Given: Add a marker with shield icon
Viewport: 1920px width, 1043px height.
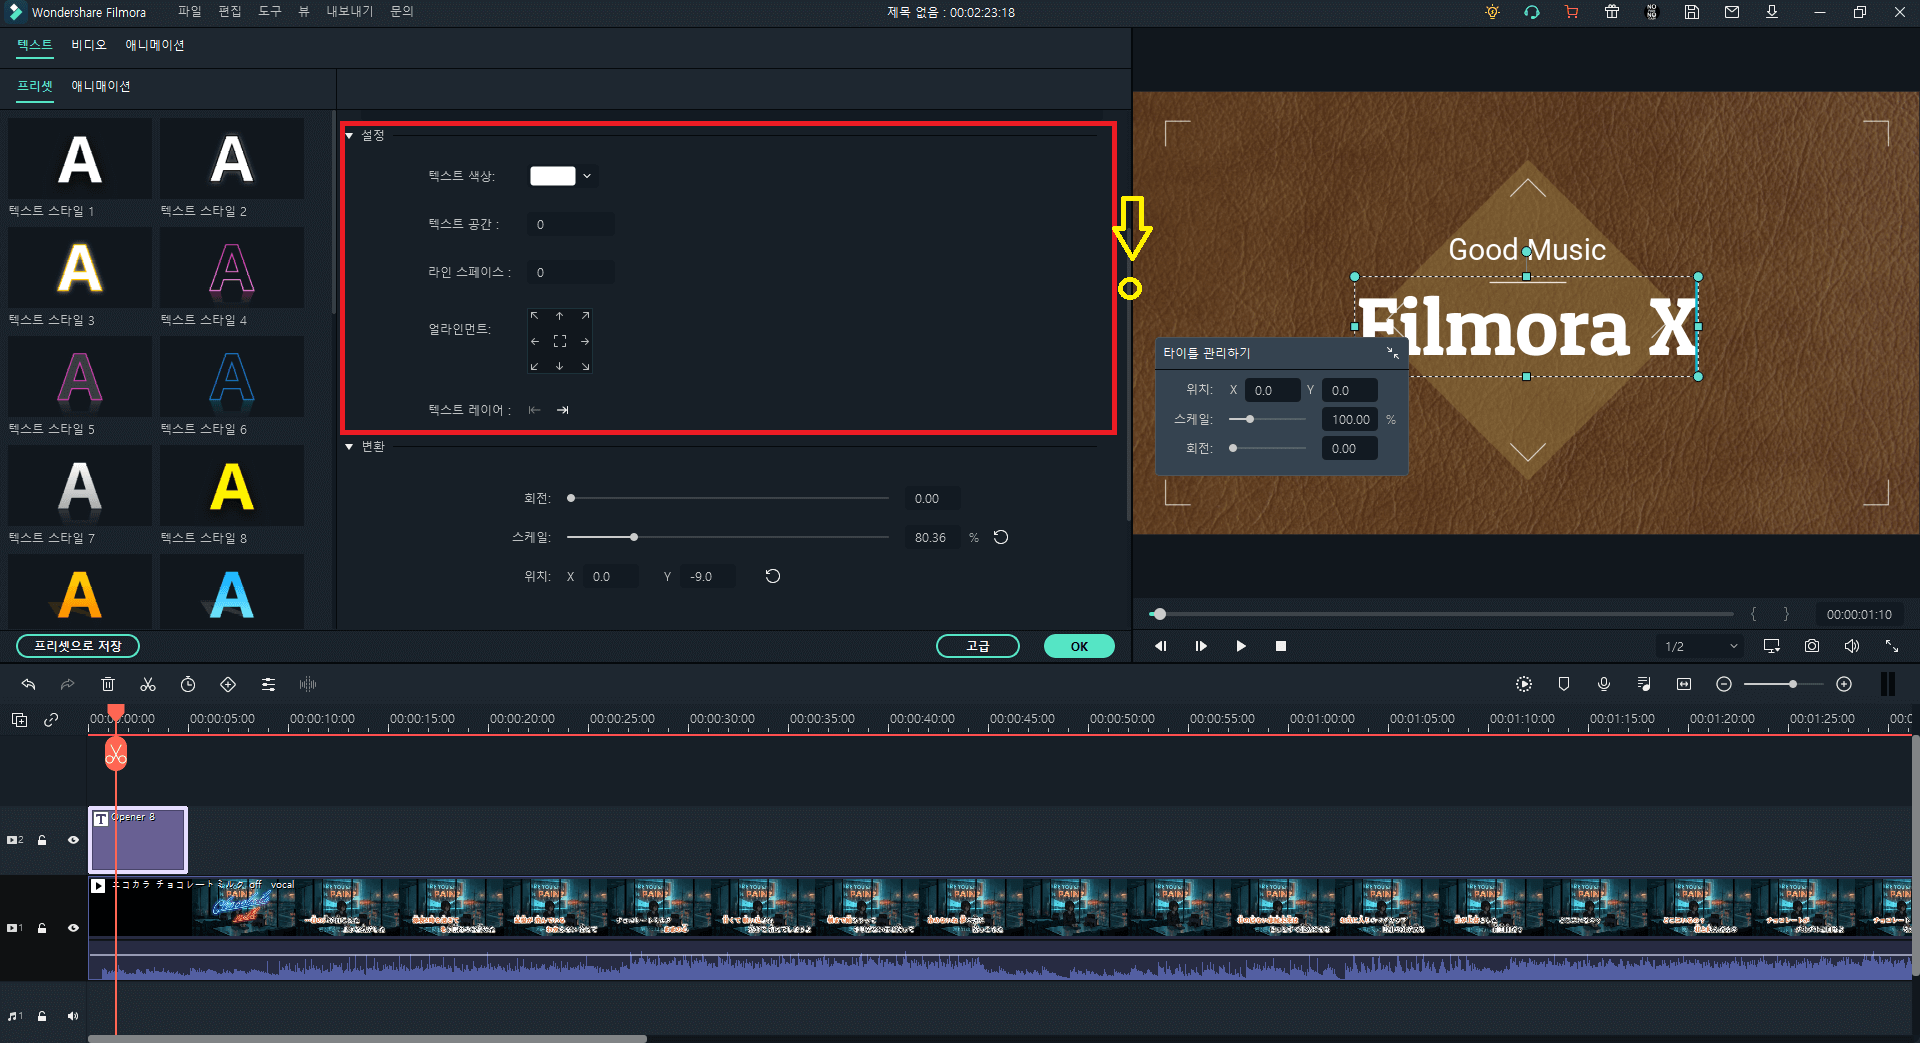Looking at the screenshot, I should 1564,684.
